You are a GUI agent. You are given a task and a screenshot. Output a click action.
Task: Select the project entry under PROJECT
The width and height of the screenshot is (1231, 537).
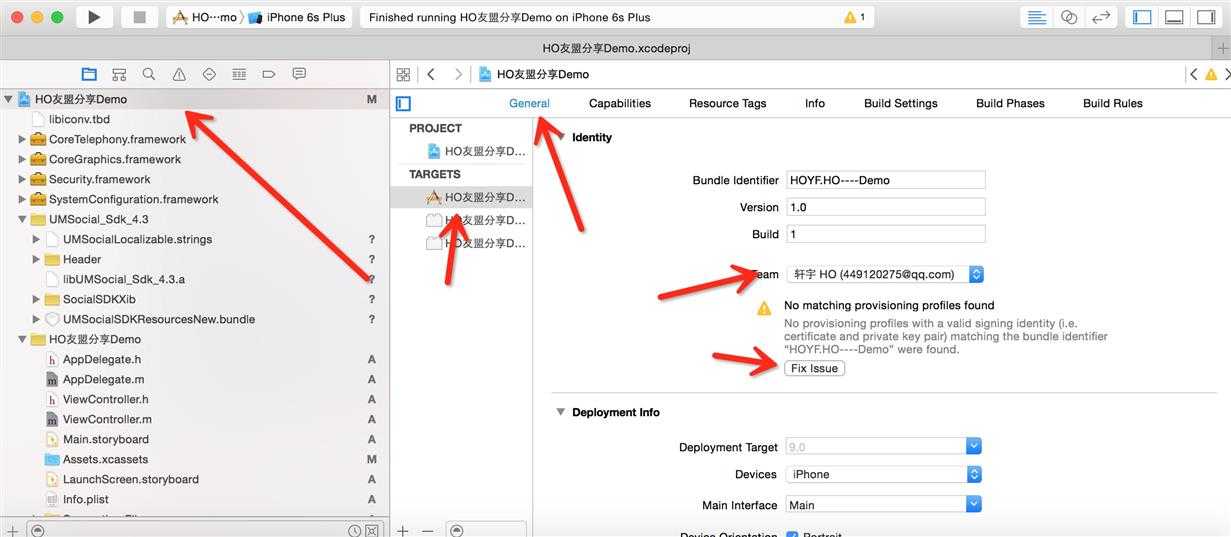pos(477,151)
